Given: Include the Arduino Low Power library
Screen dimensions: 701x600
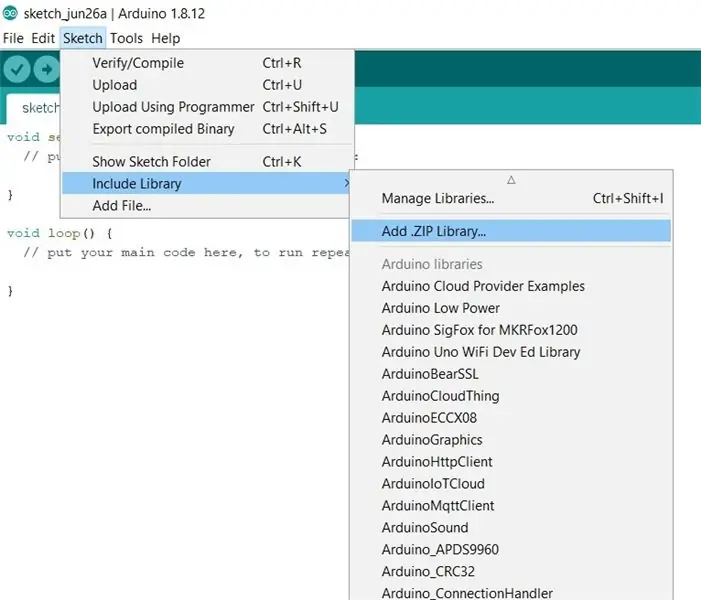Looking at the screenshot, I should pyautogui.click(x=511, y=308).
